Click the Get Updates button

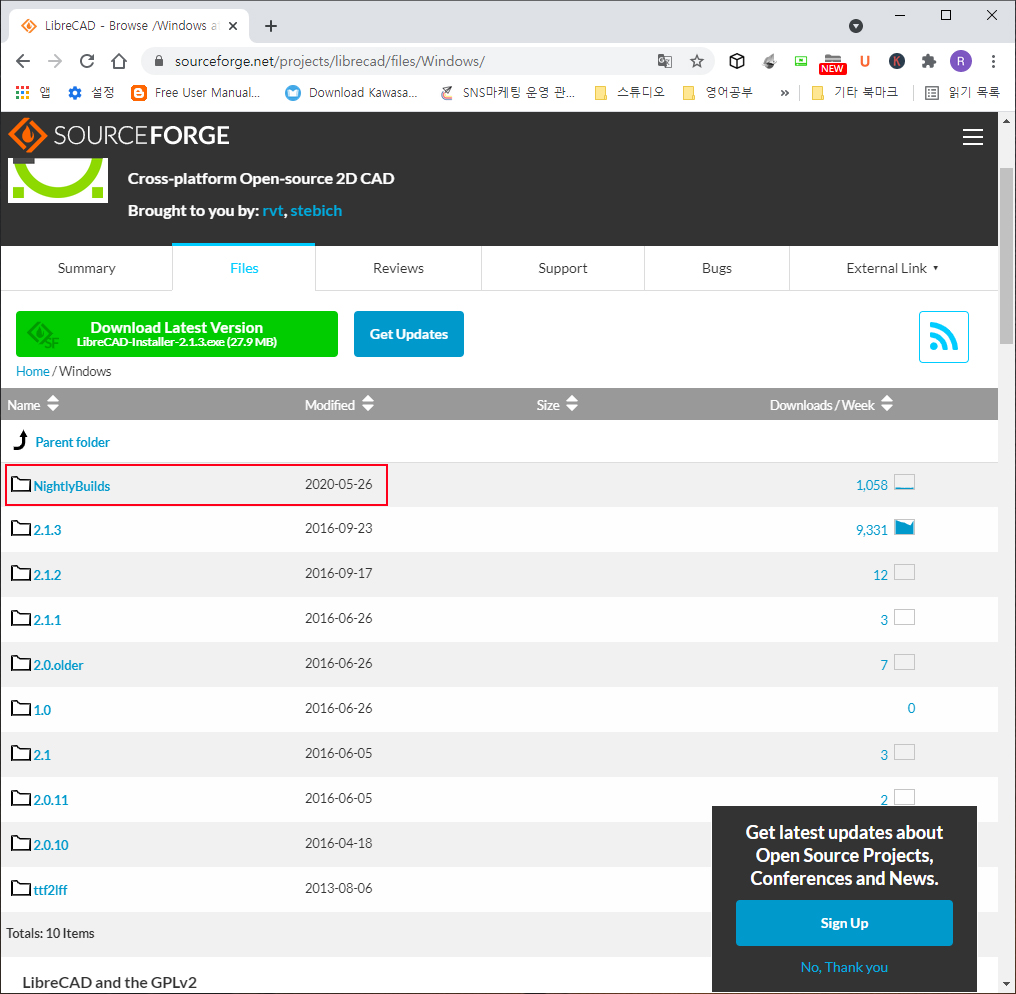click(x=409, y=334)
